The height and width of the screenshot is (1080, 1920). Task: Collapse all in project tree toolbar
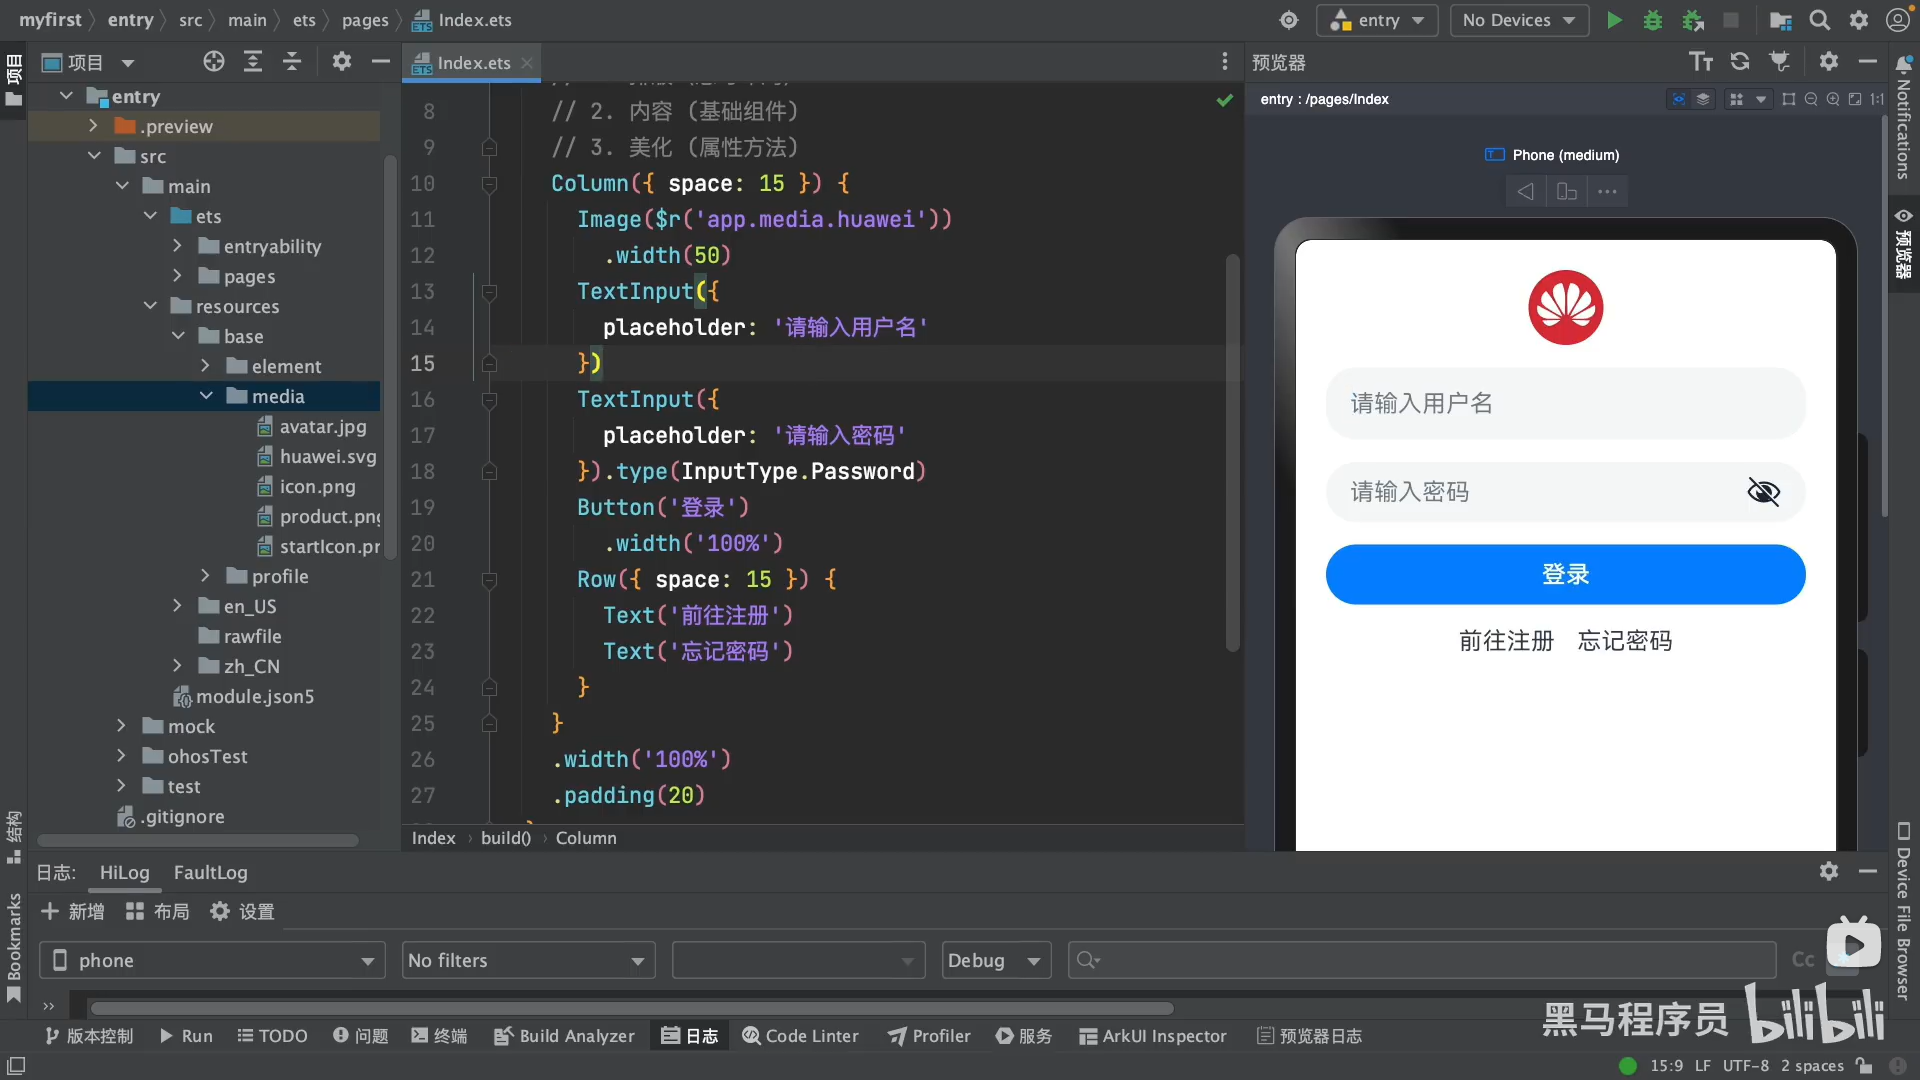[x=292, y=62]
